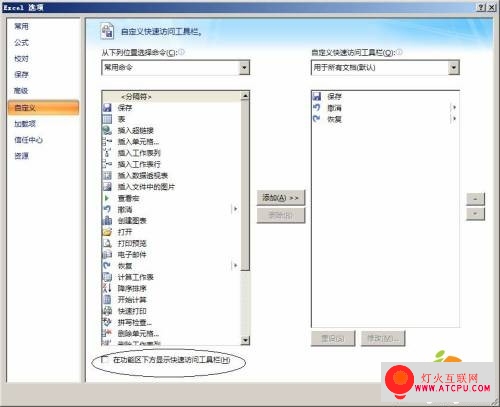The height and width of the screenshot is (407, 500).
Task: Click the 表 table icon in command list
Action: [x=107, y=119]
